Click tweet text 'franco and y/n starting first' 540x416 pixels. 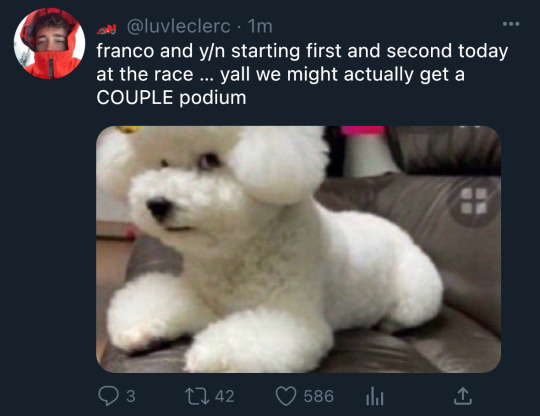(x=220, y=51)
